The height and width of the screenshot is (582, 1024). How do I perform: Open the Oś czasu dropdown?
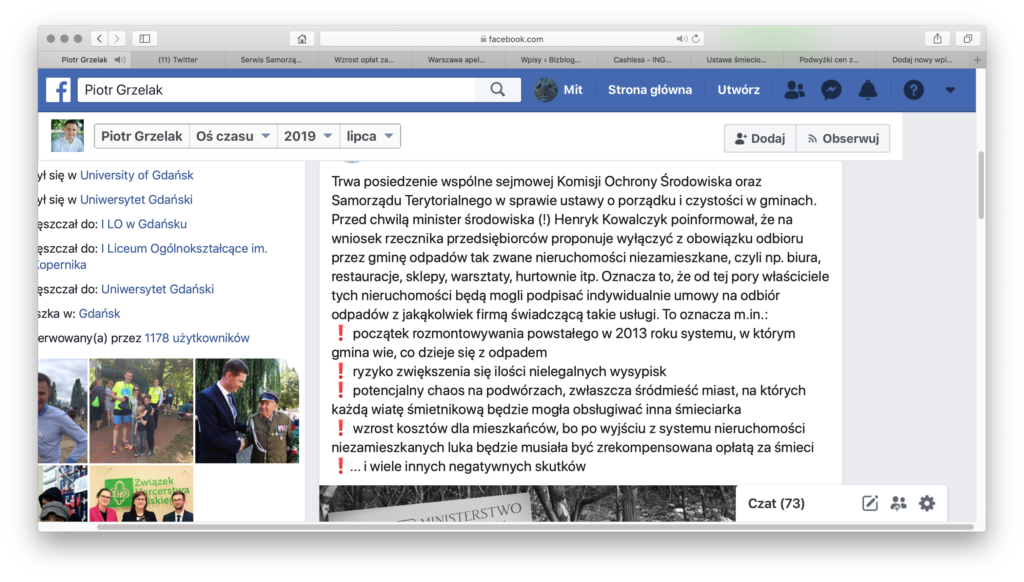coord(232,136)
